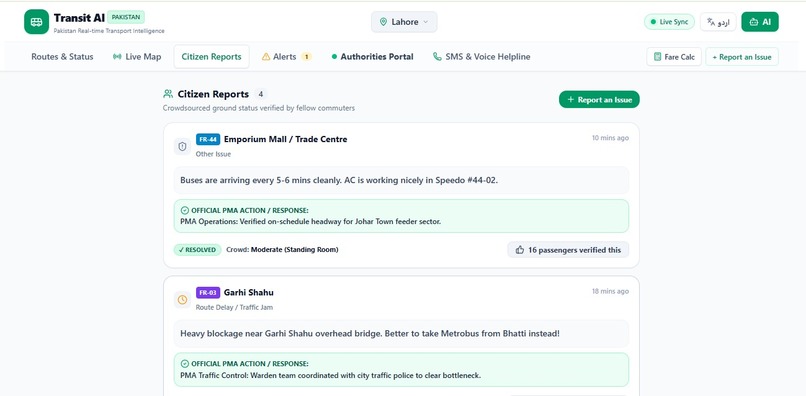The width and height of the screenshot is (806, 396).
Task: Open the AI assistant button
Action: [760, 22]
